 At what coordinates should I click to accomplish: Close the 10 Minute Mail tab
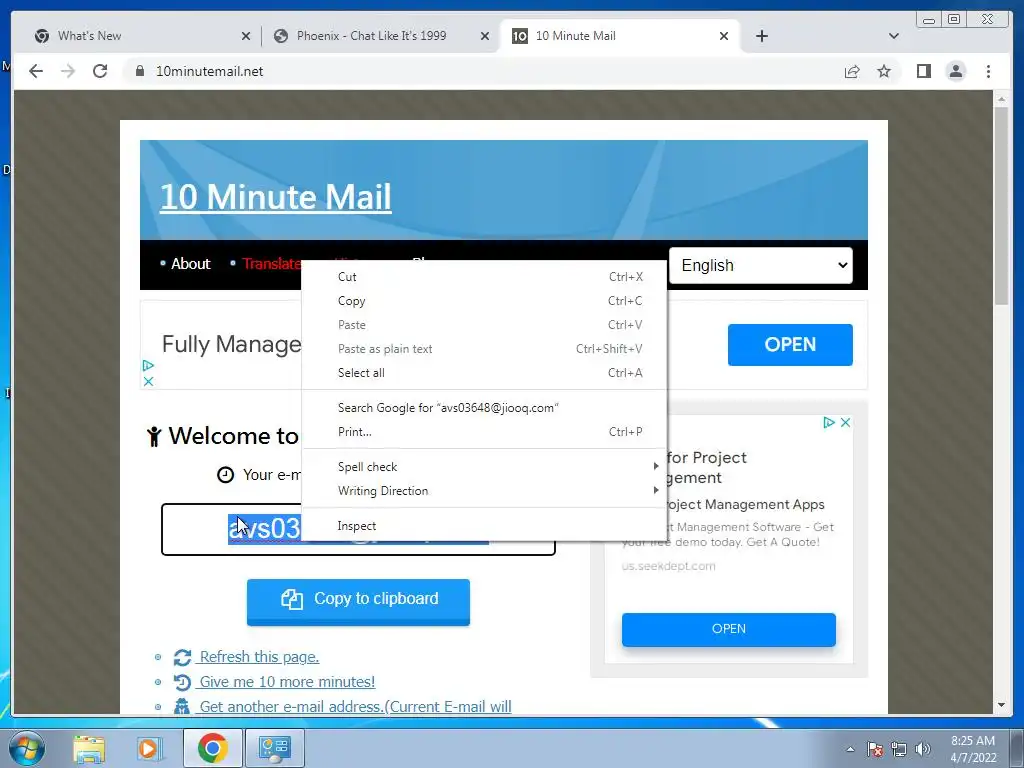tap(724, 36)
